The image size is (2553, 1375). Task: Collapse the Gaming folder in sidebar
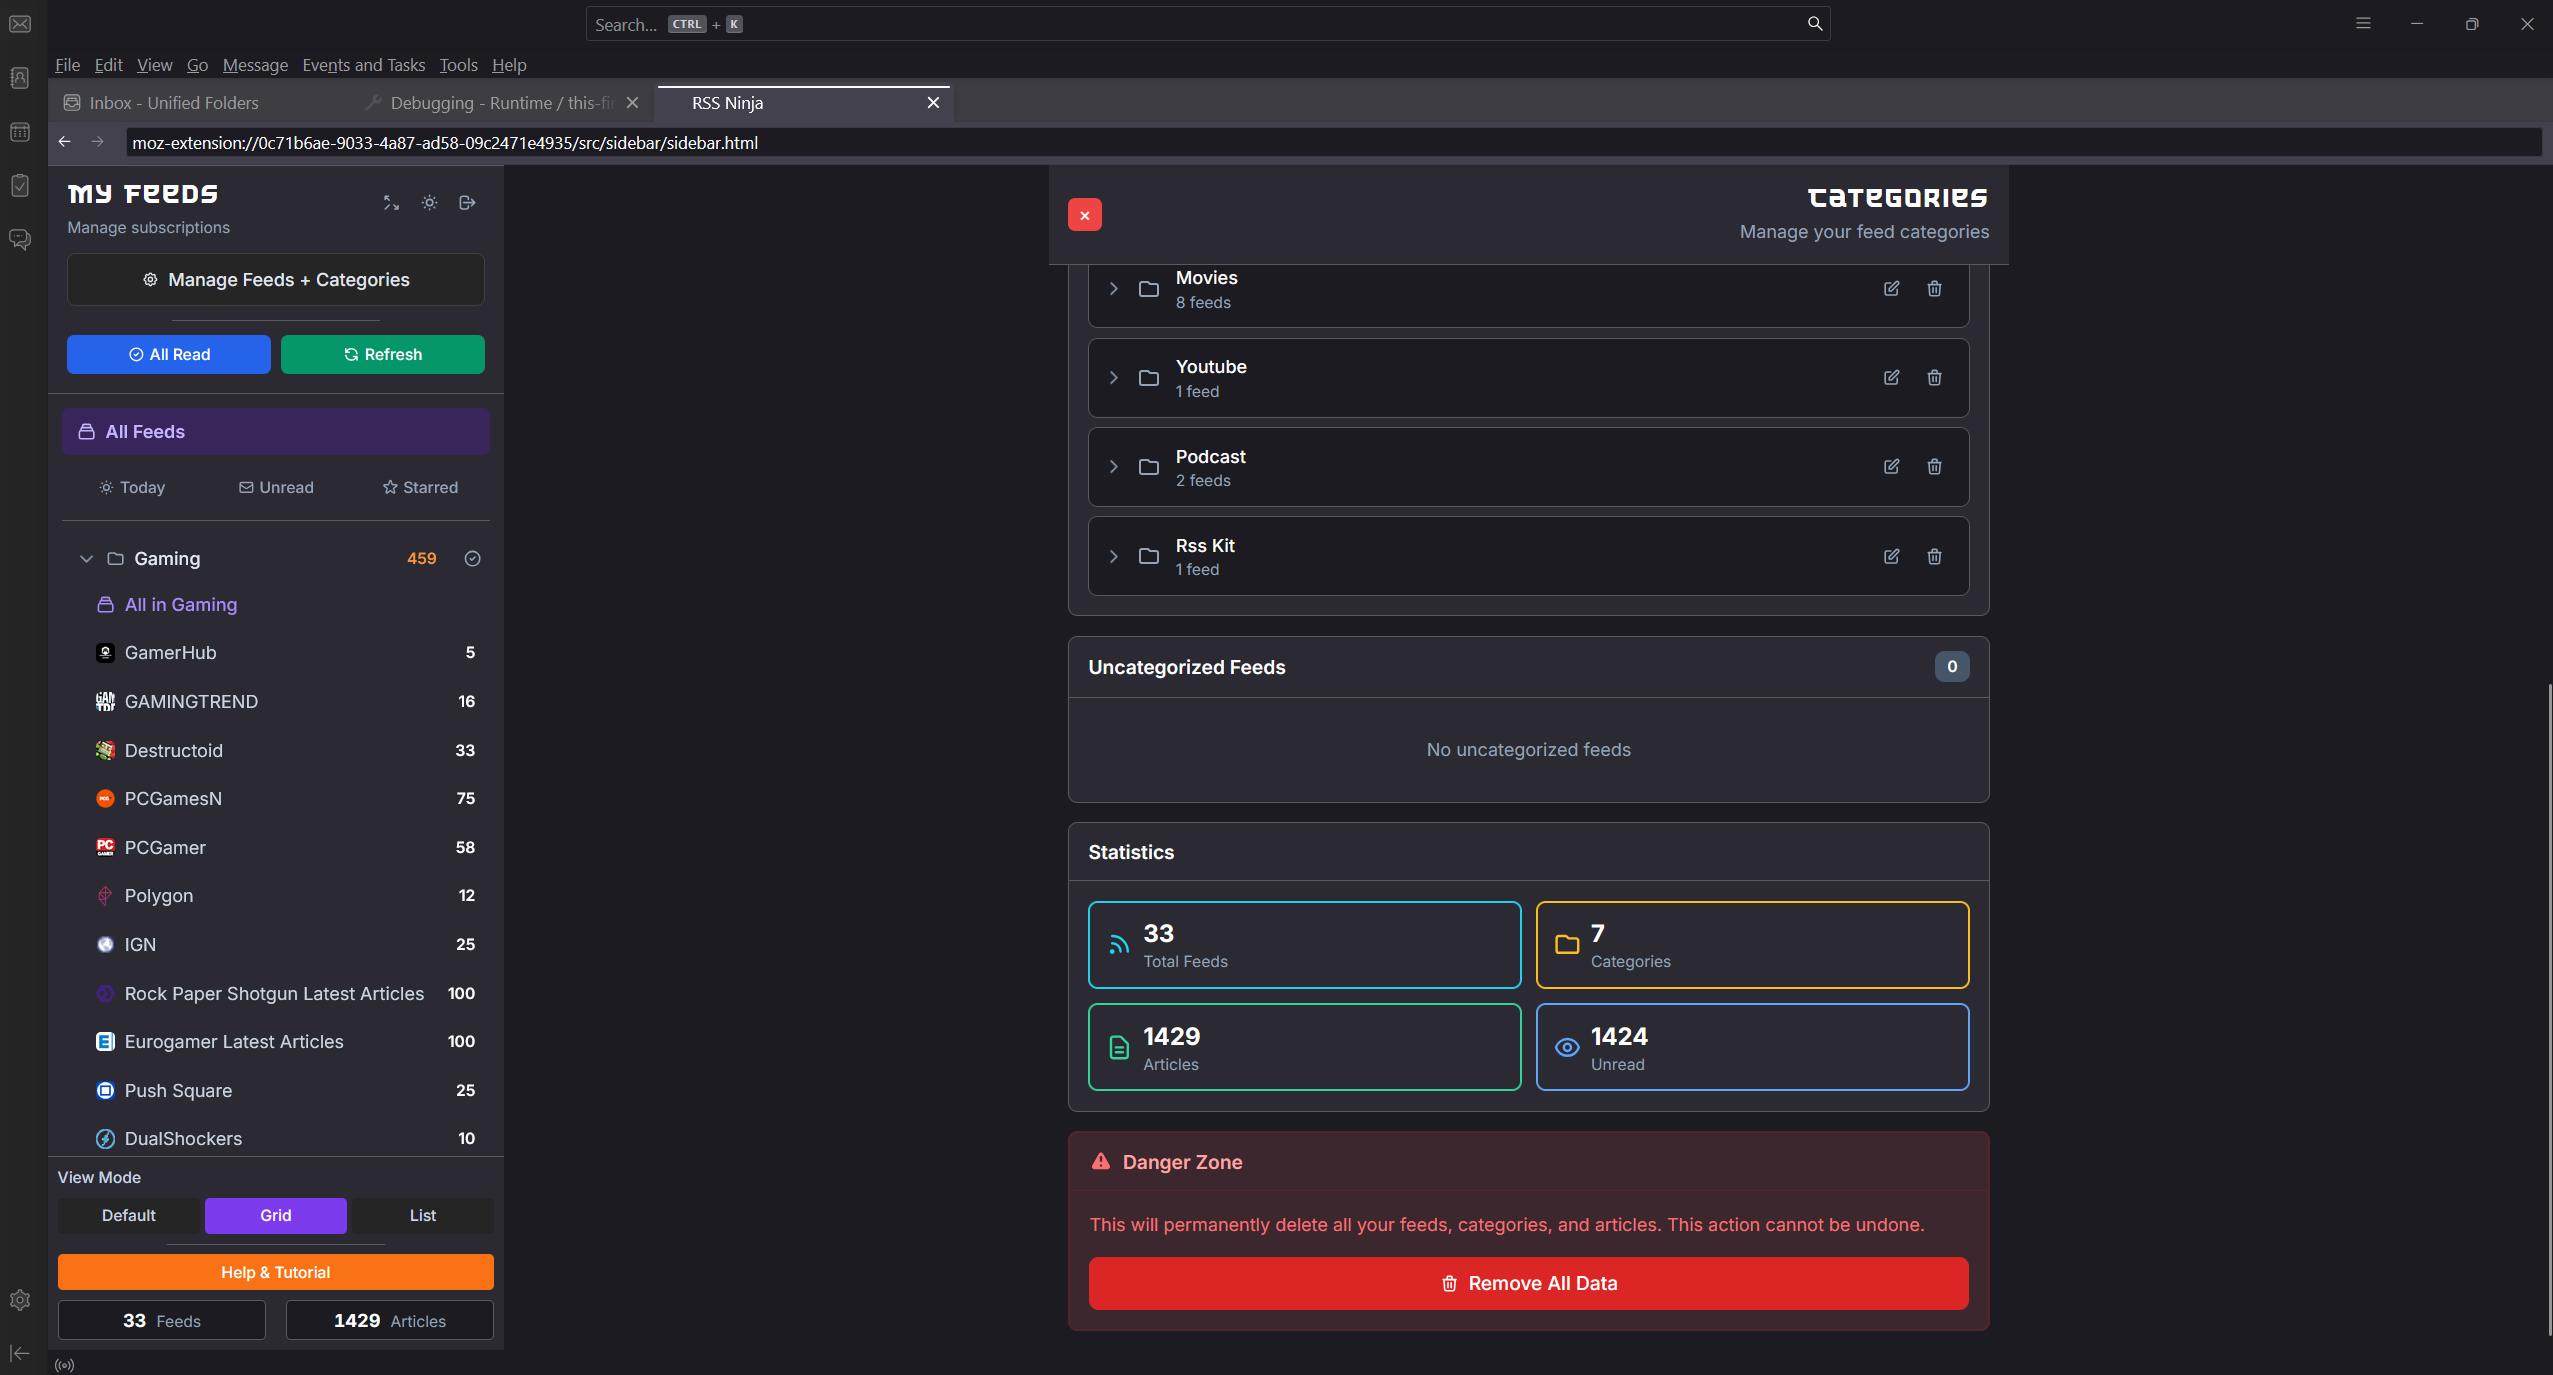coord(86,559)
